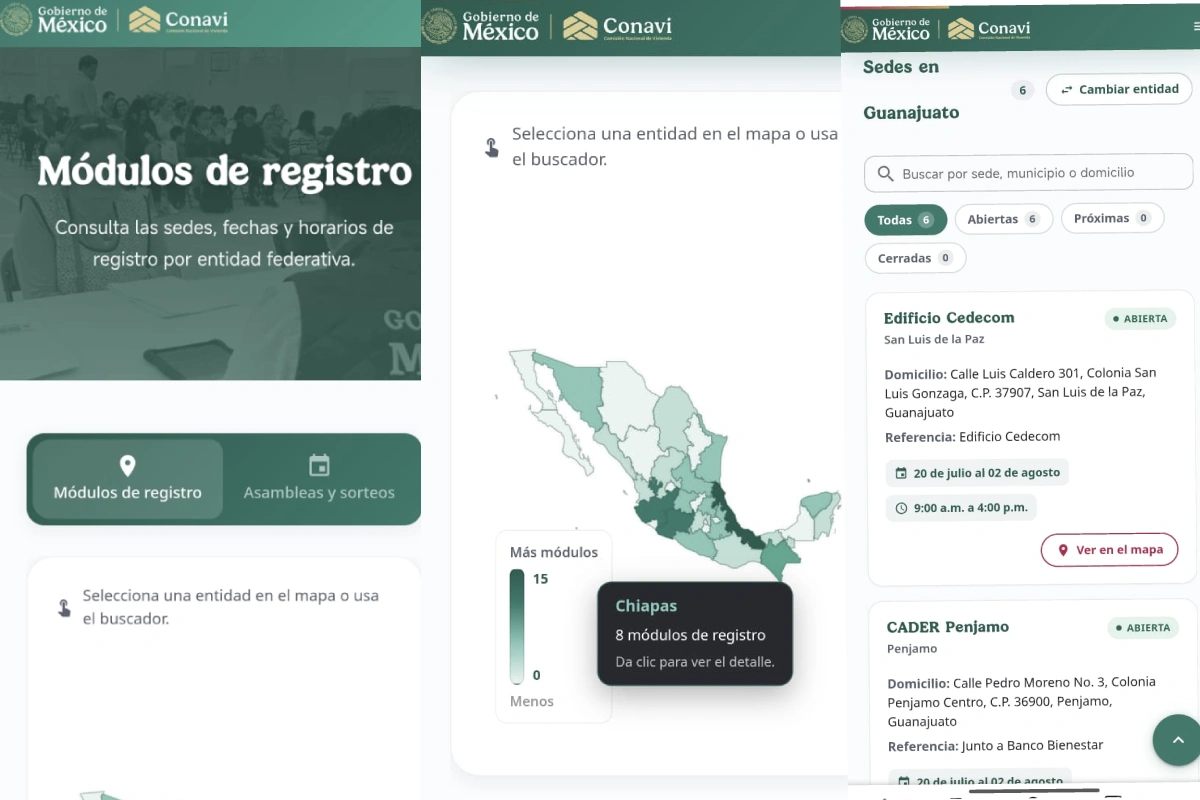The width and height of the screenshot is (1200, 800).
Task: Click "Da clic para ver el detalle." text
Action: click(x=695, y=662)
